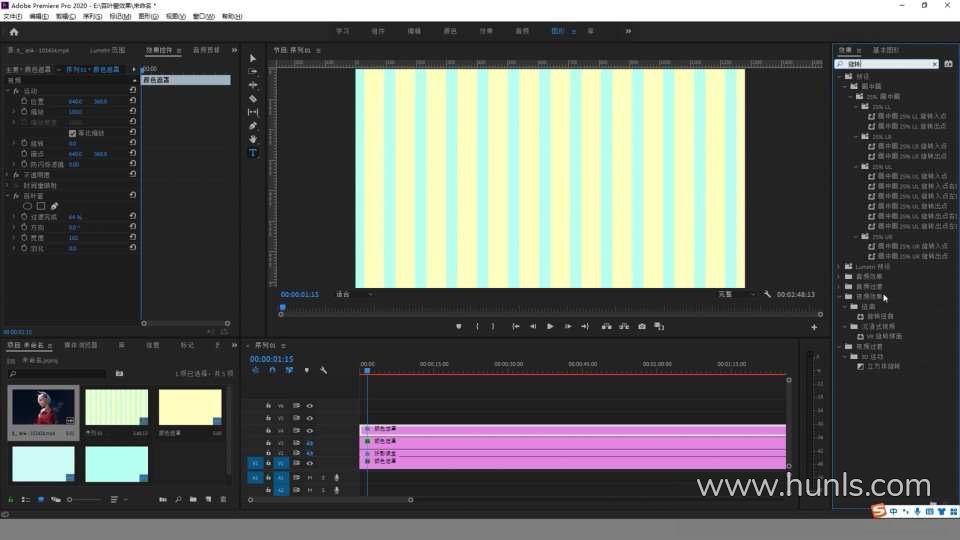The width and height of the screenshot is (960, 540).
Task: Toggle lock on top video track
Action: 268,406
